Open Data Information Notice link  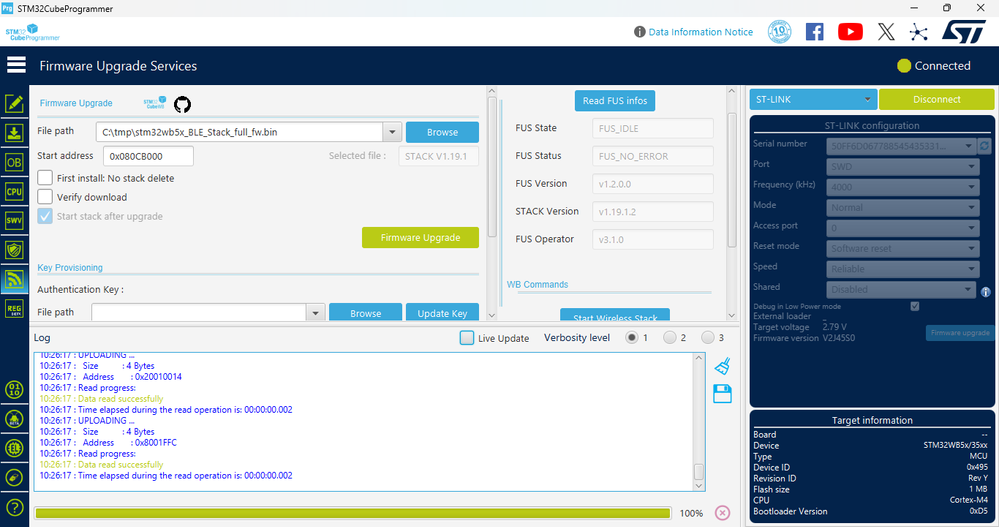(700, 32)
